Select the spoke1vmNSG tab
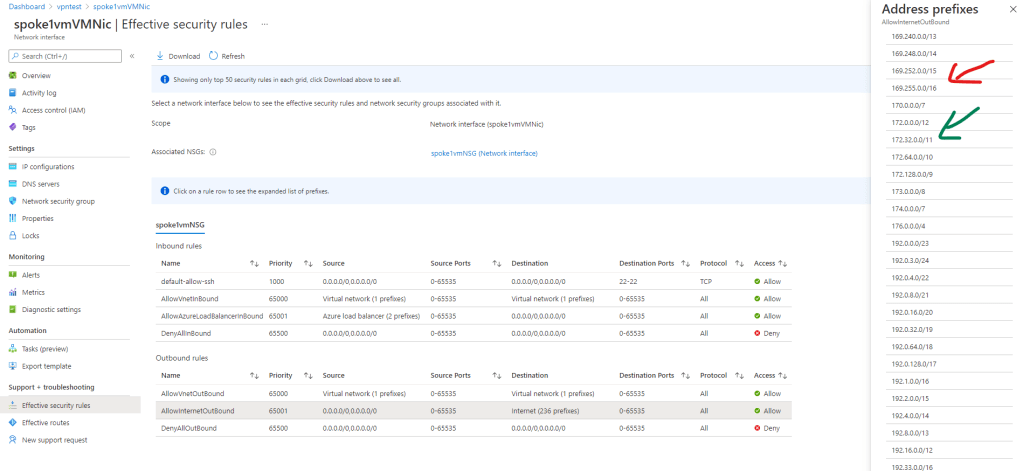 coord(180,225)
